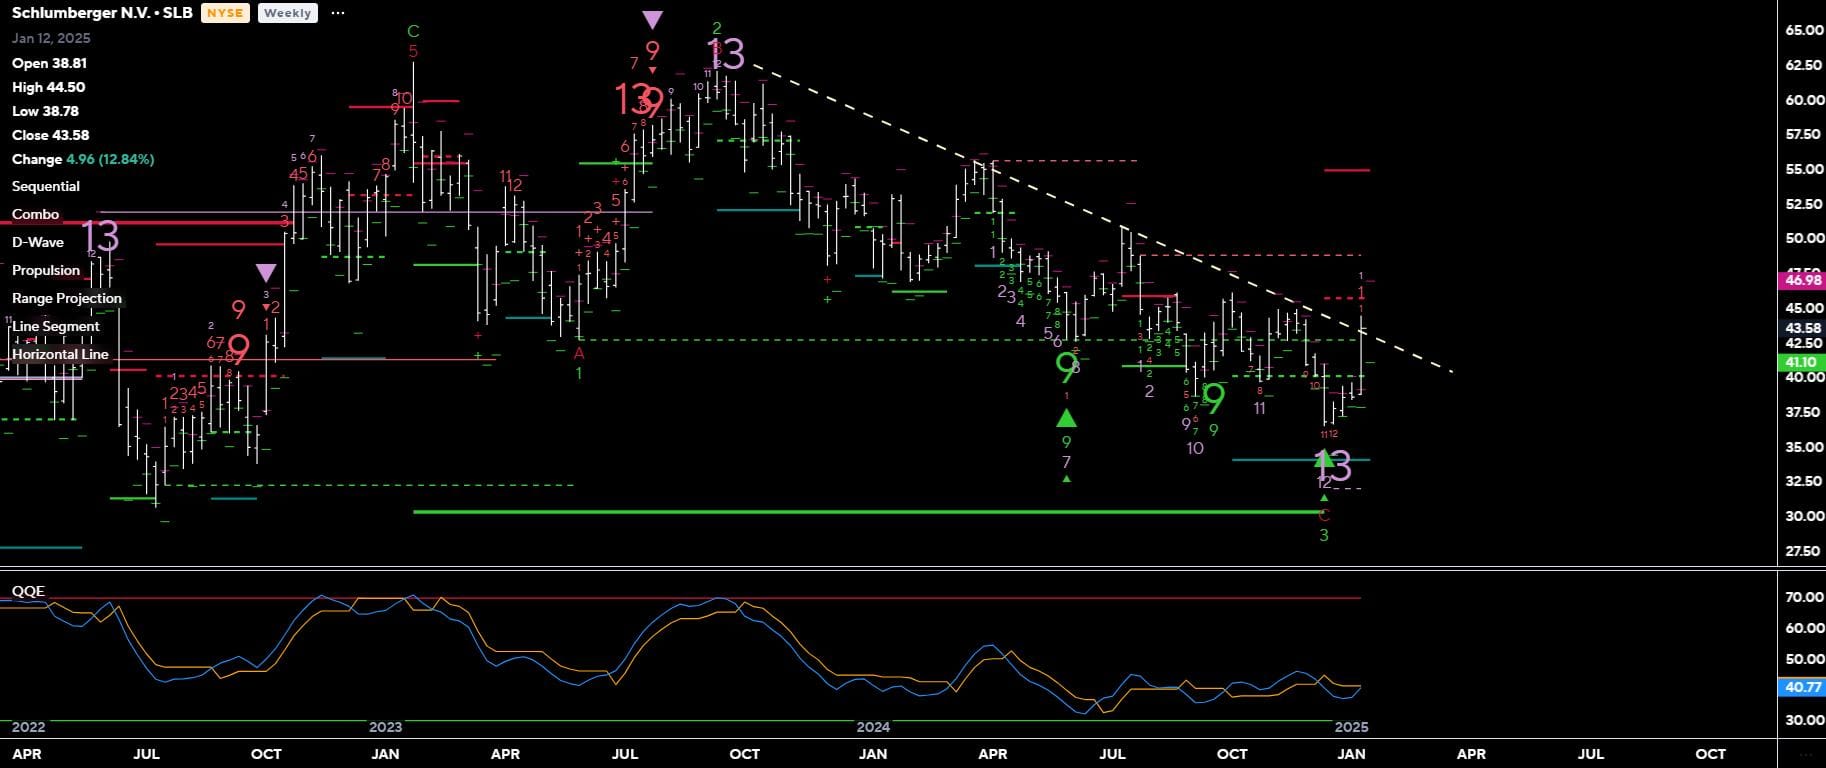This screenshot has width=1826, height=768.
Task: Open the Weekly timeframe selector
Action: (x=287, y=13)
